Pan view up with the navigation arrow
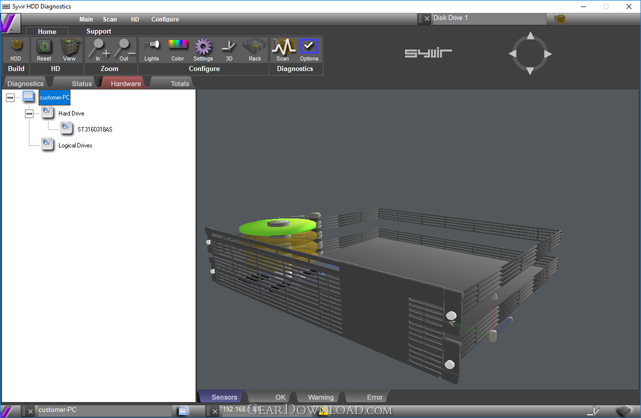The height and width of the screenshot is (418, 641). click(x=530, y=36)
